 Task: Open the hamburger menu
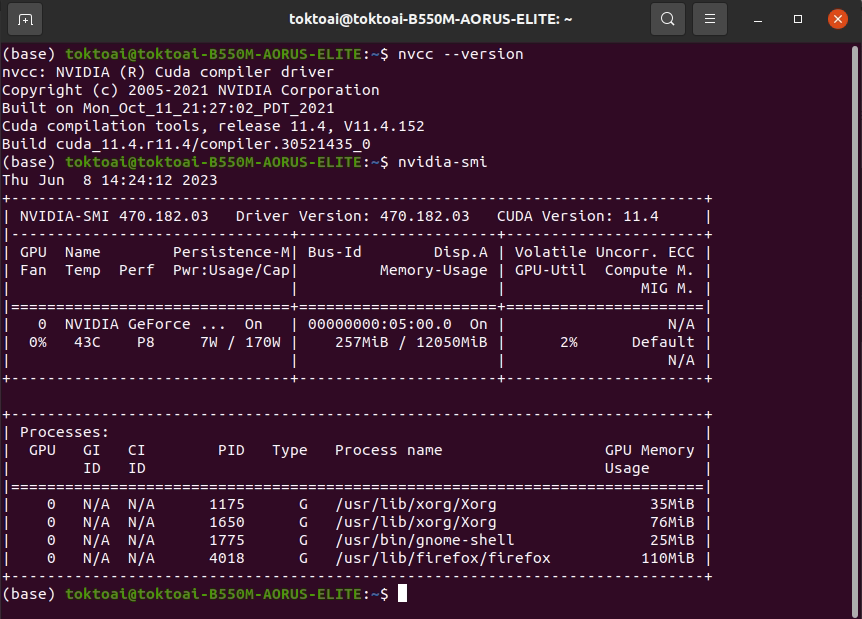click(x=709, y=19)
